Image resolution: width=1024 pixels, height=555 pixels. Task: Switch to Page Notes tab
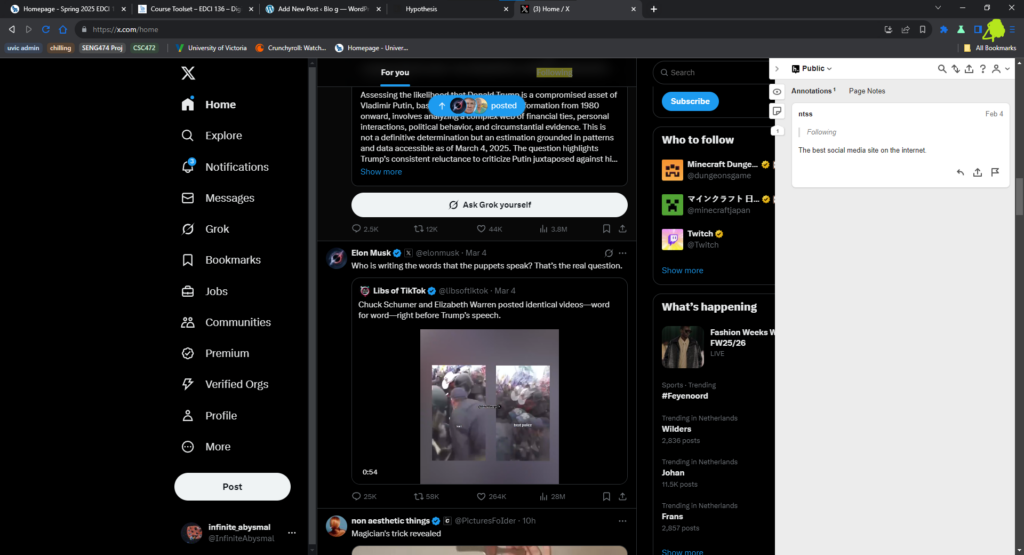pyautogui.click(x=867, y=91)
